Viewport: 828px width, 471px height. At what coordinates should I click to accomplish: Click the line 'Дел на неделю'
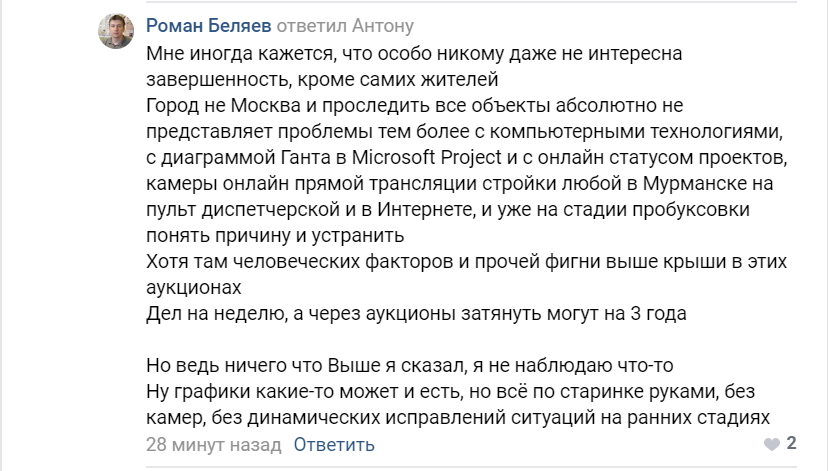click(416, 313)
